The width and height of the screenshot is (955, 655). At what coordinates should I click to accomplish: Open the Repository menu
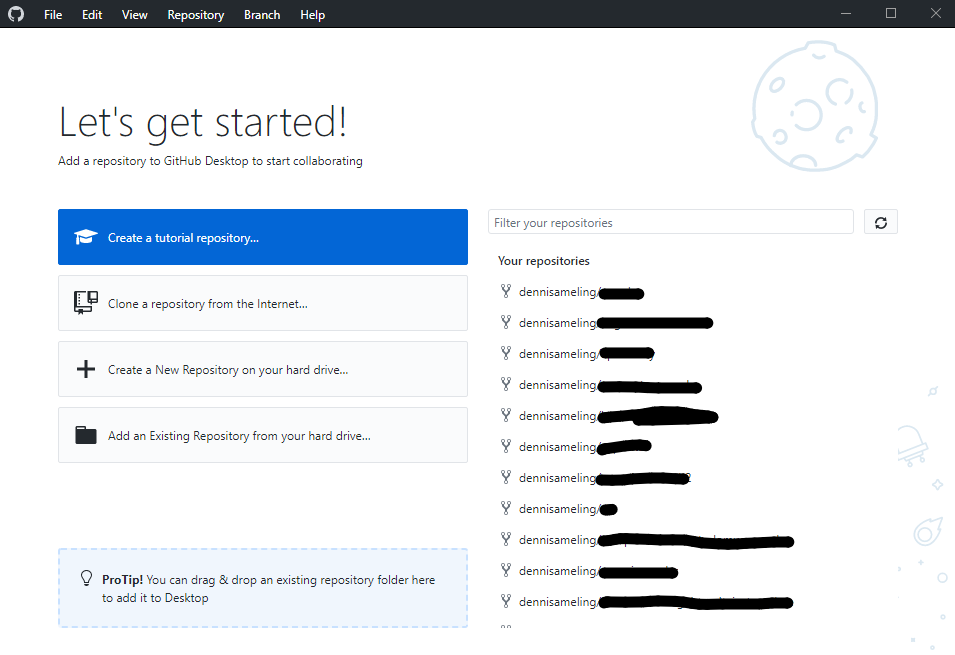point(196,15)
